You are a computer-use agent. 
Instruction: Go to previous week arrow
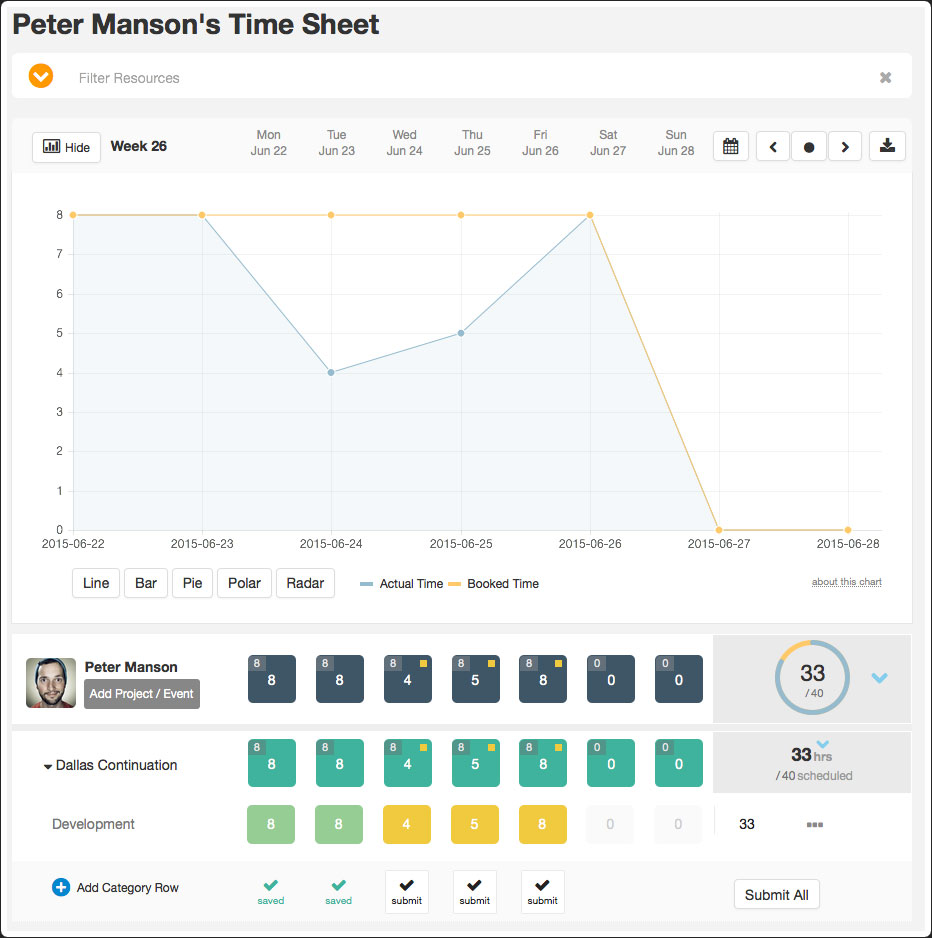point(773,147)
